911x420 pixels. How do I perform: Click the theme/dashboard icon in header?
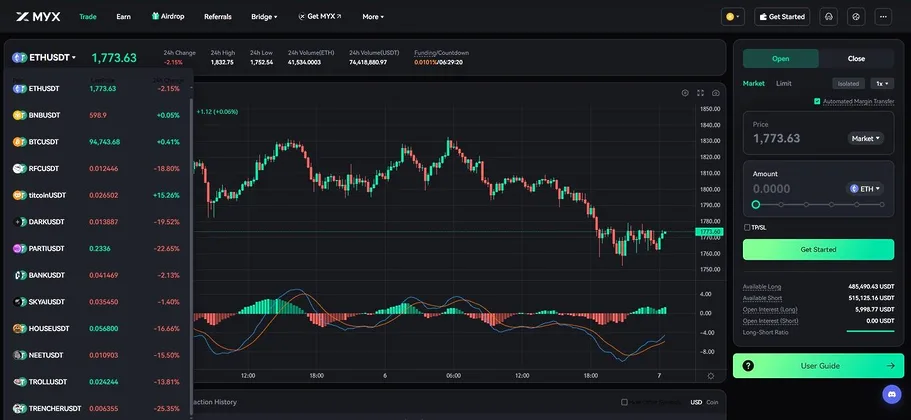pos(855,17)
